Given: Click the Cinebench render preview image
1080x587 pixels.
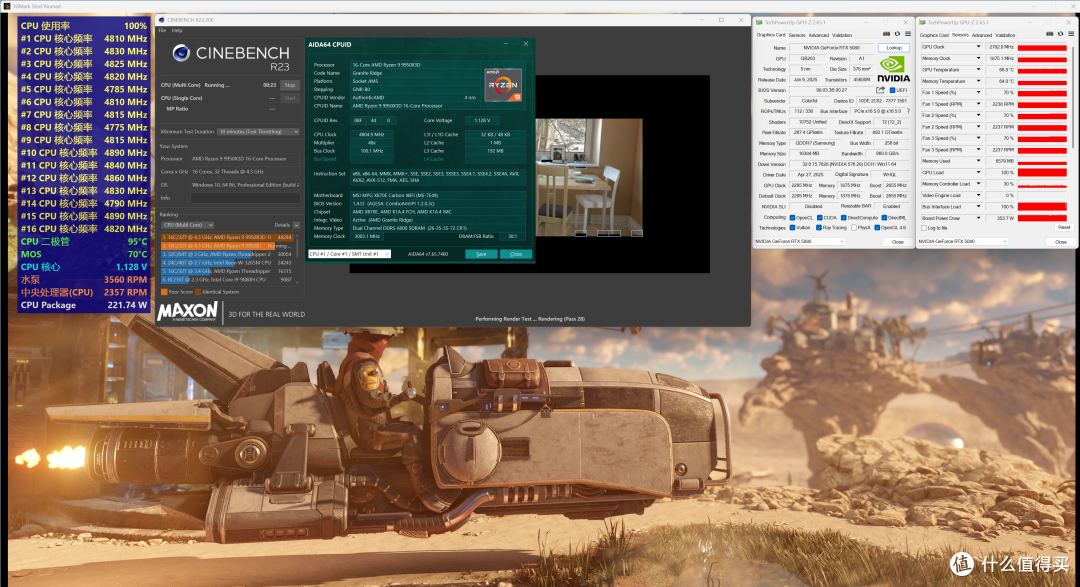Looking at the screenshot, I should click(x=589, y=178).
